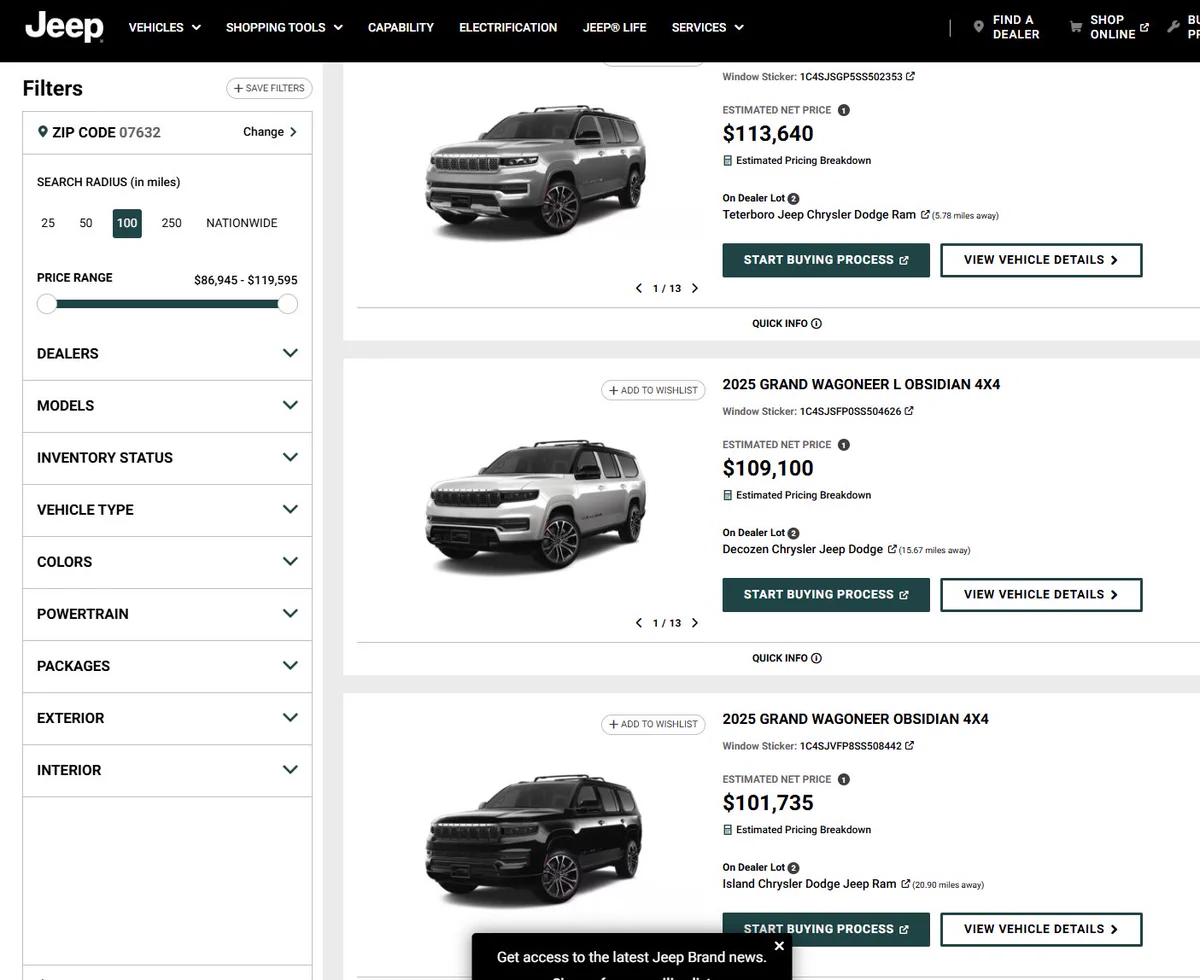
Task: Select 100 miles search radius
Action: (127, 223)
